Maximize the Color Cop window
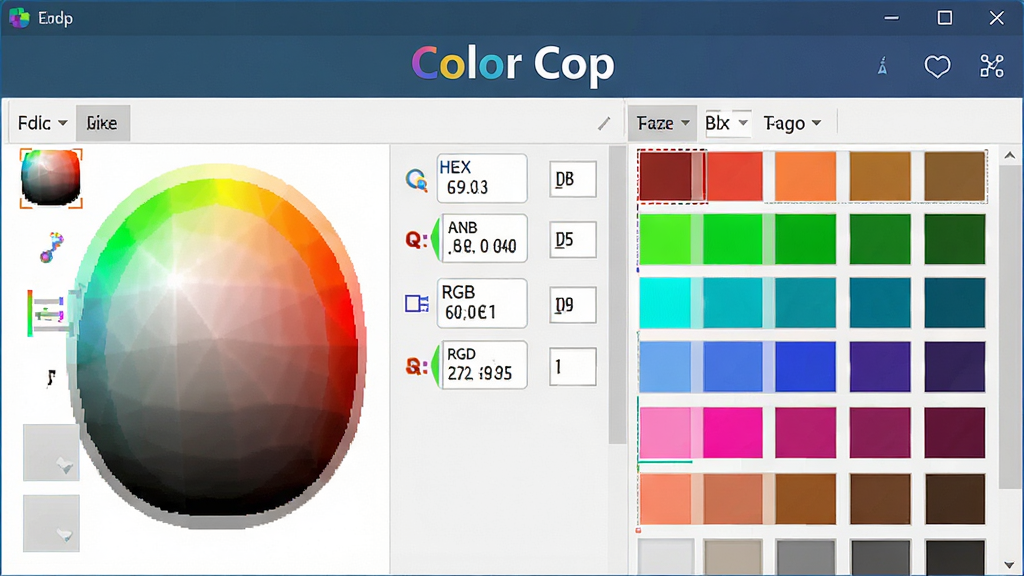The height and width of the screenshot is (576, 1024). click(944, 18)
